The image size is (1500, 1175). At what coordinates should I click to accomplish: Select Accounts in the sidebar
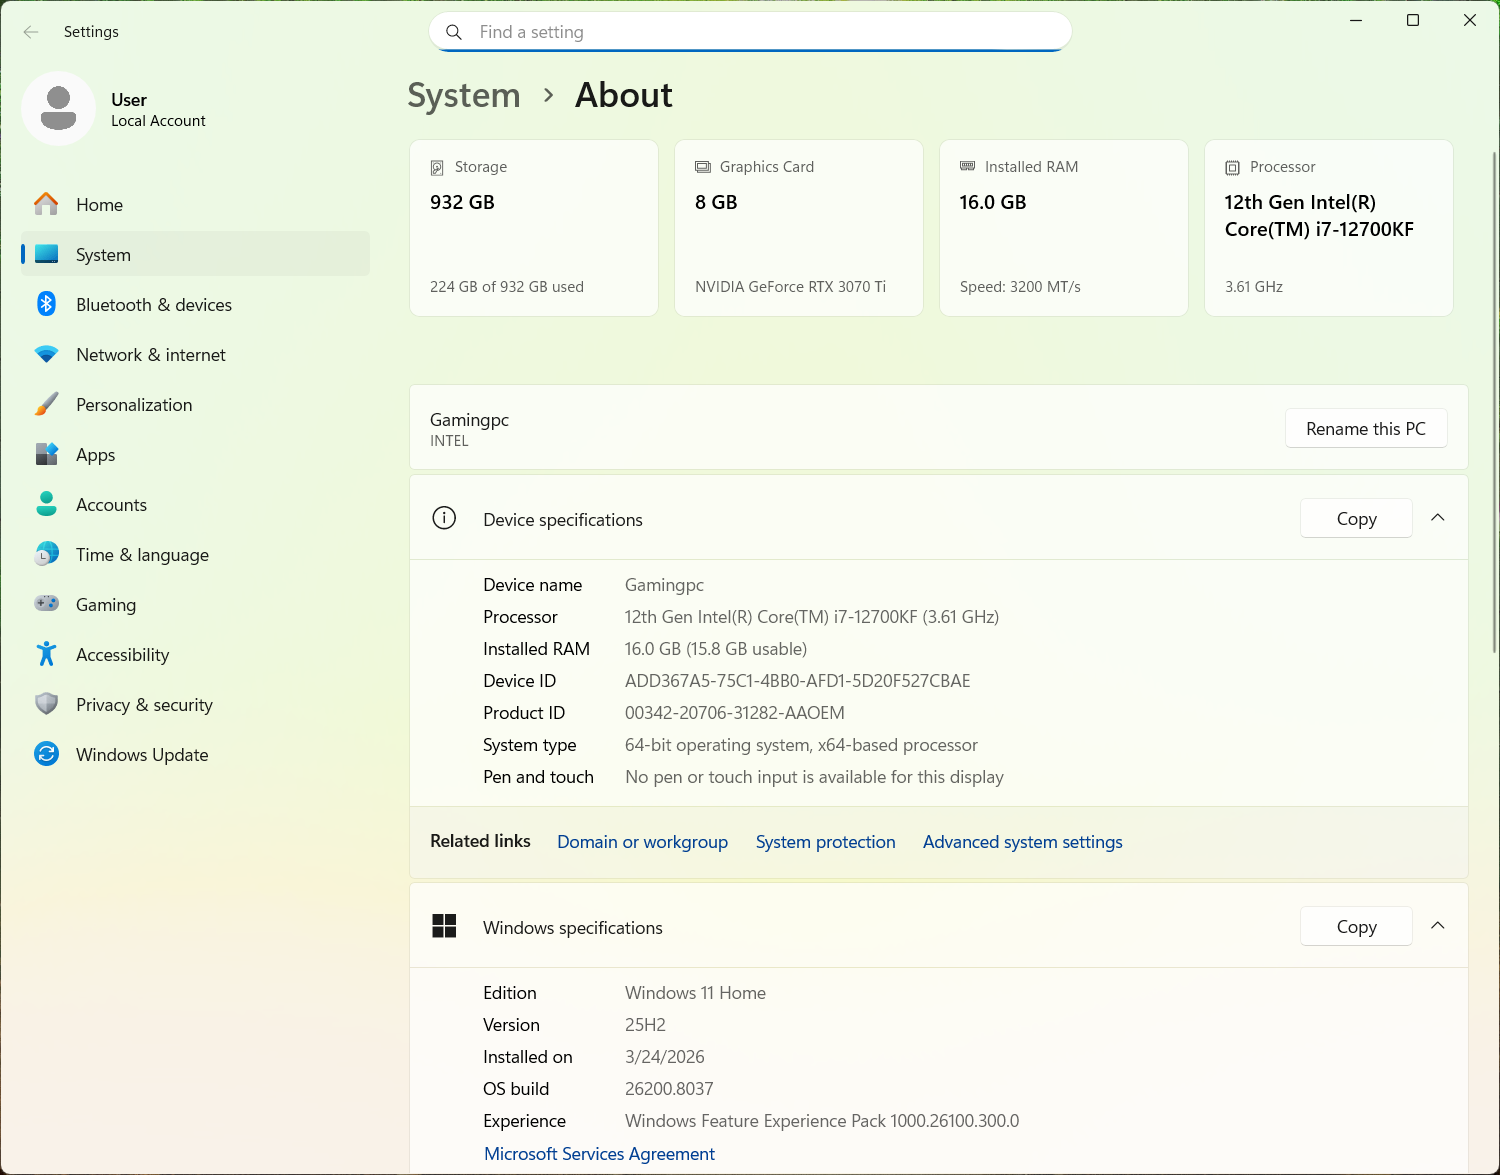(111, 505)
